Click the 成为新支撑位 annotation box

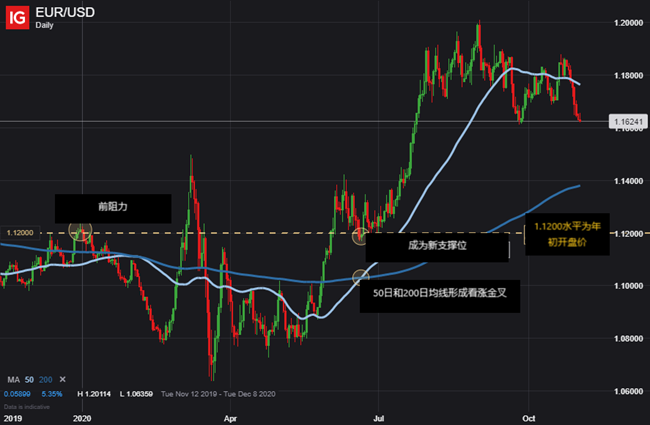pyautogui.click(x=437, y=245)
